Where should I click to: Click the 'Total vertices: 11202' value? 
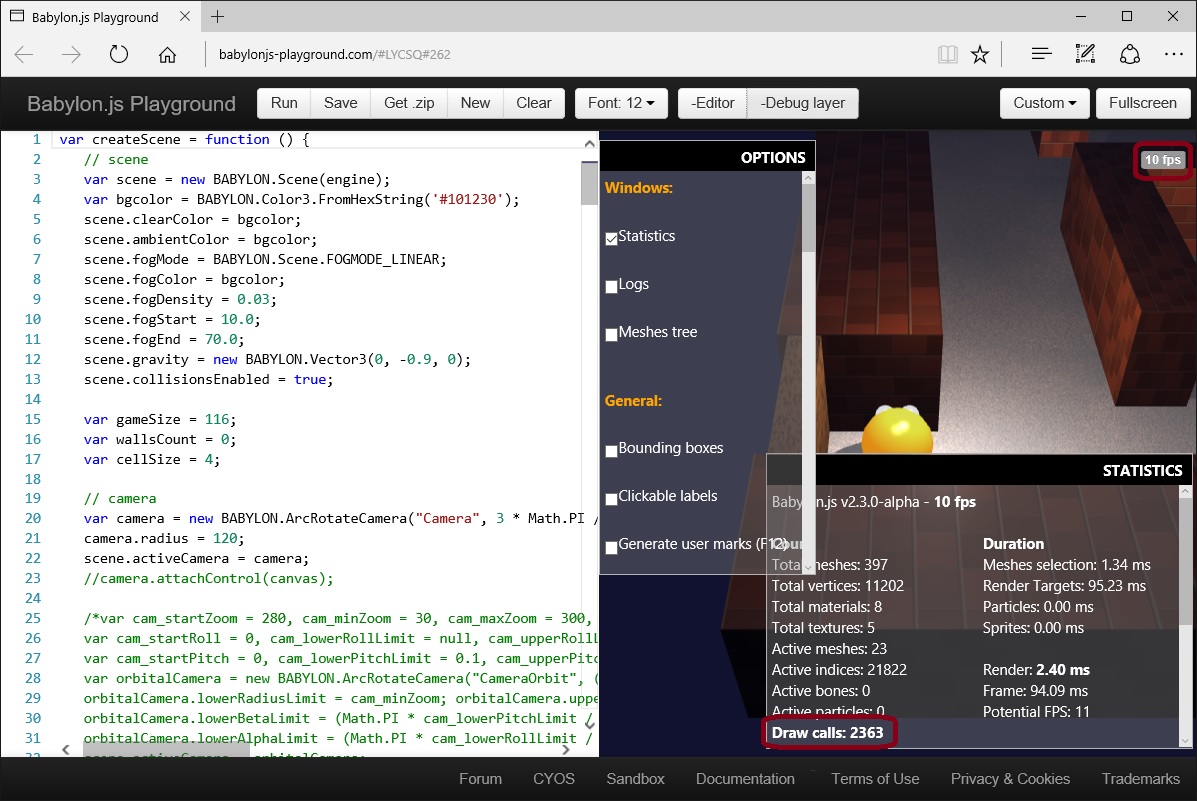837,586
